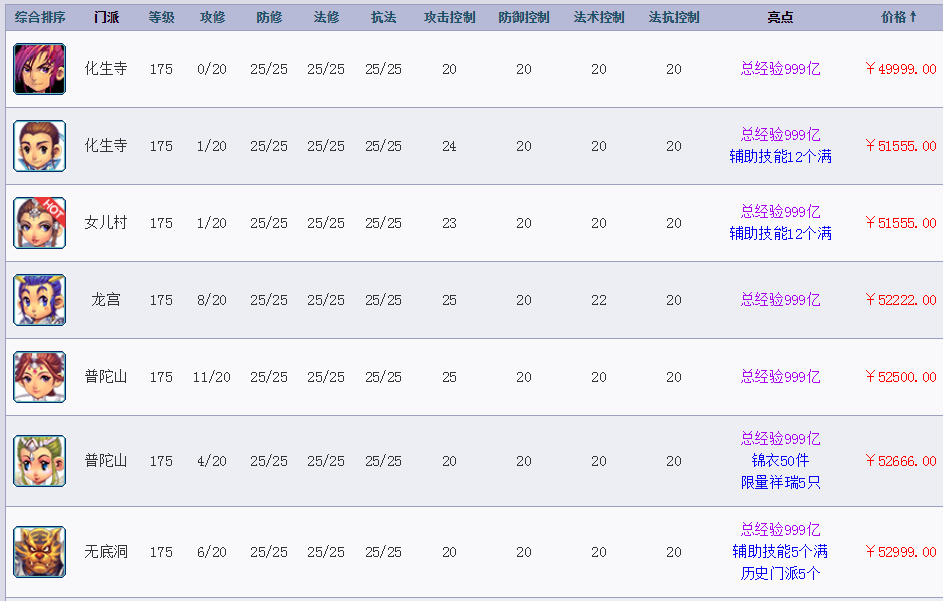This screenshot has height=601, width=943.
Task: Open the ￥52222.00 龙宫 listing price
Action: pyautogui.click(x=900, y=300)
